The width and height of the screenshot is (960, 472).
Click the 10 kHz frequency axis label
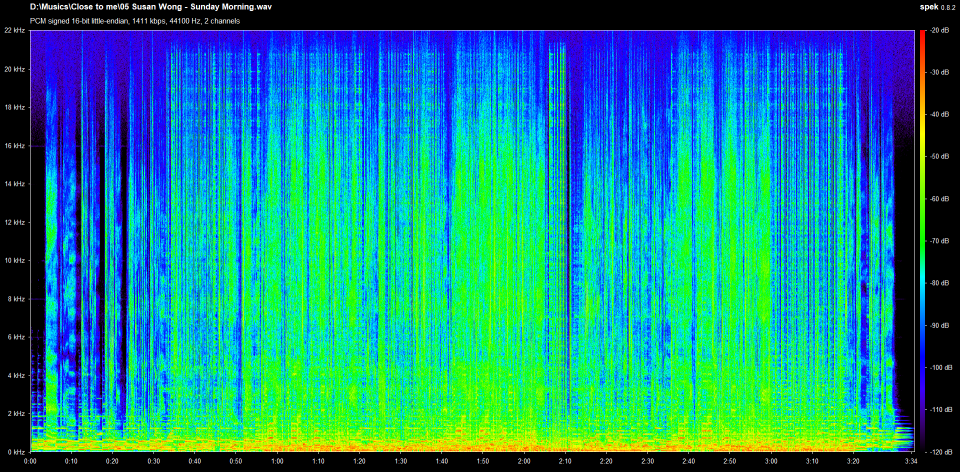pos(16,261)
